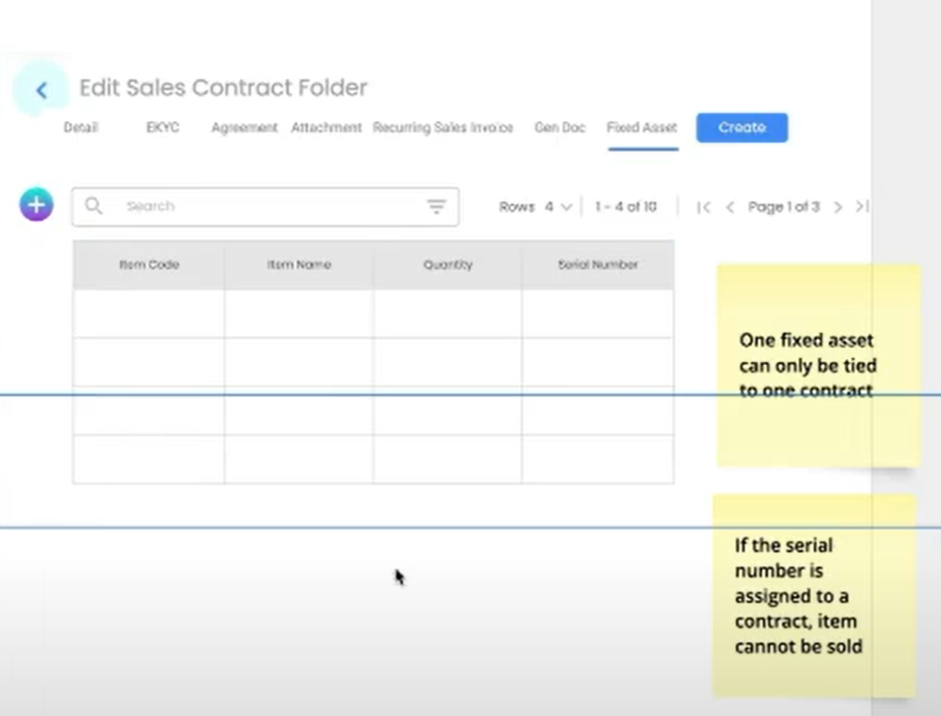The image size is (941, 716).
Task: Click the purple plus add icon
Action: tap(36, 205)
